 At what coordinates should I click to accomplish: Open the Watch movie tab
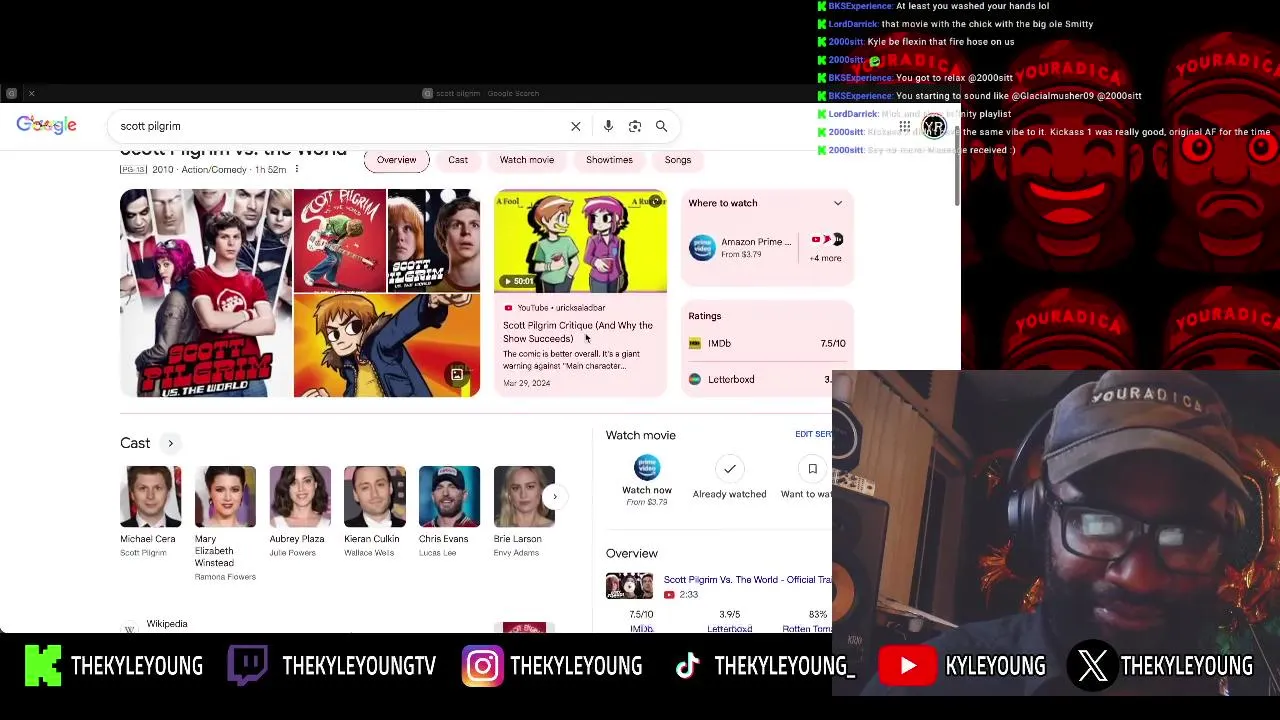click(x=527, y=160)
